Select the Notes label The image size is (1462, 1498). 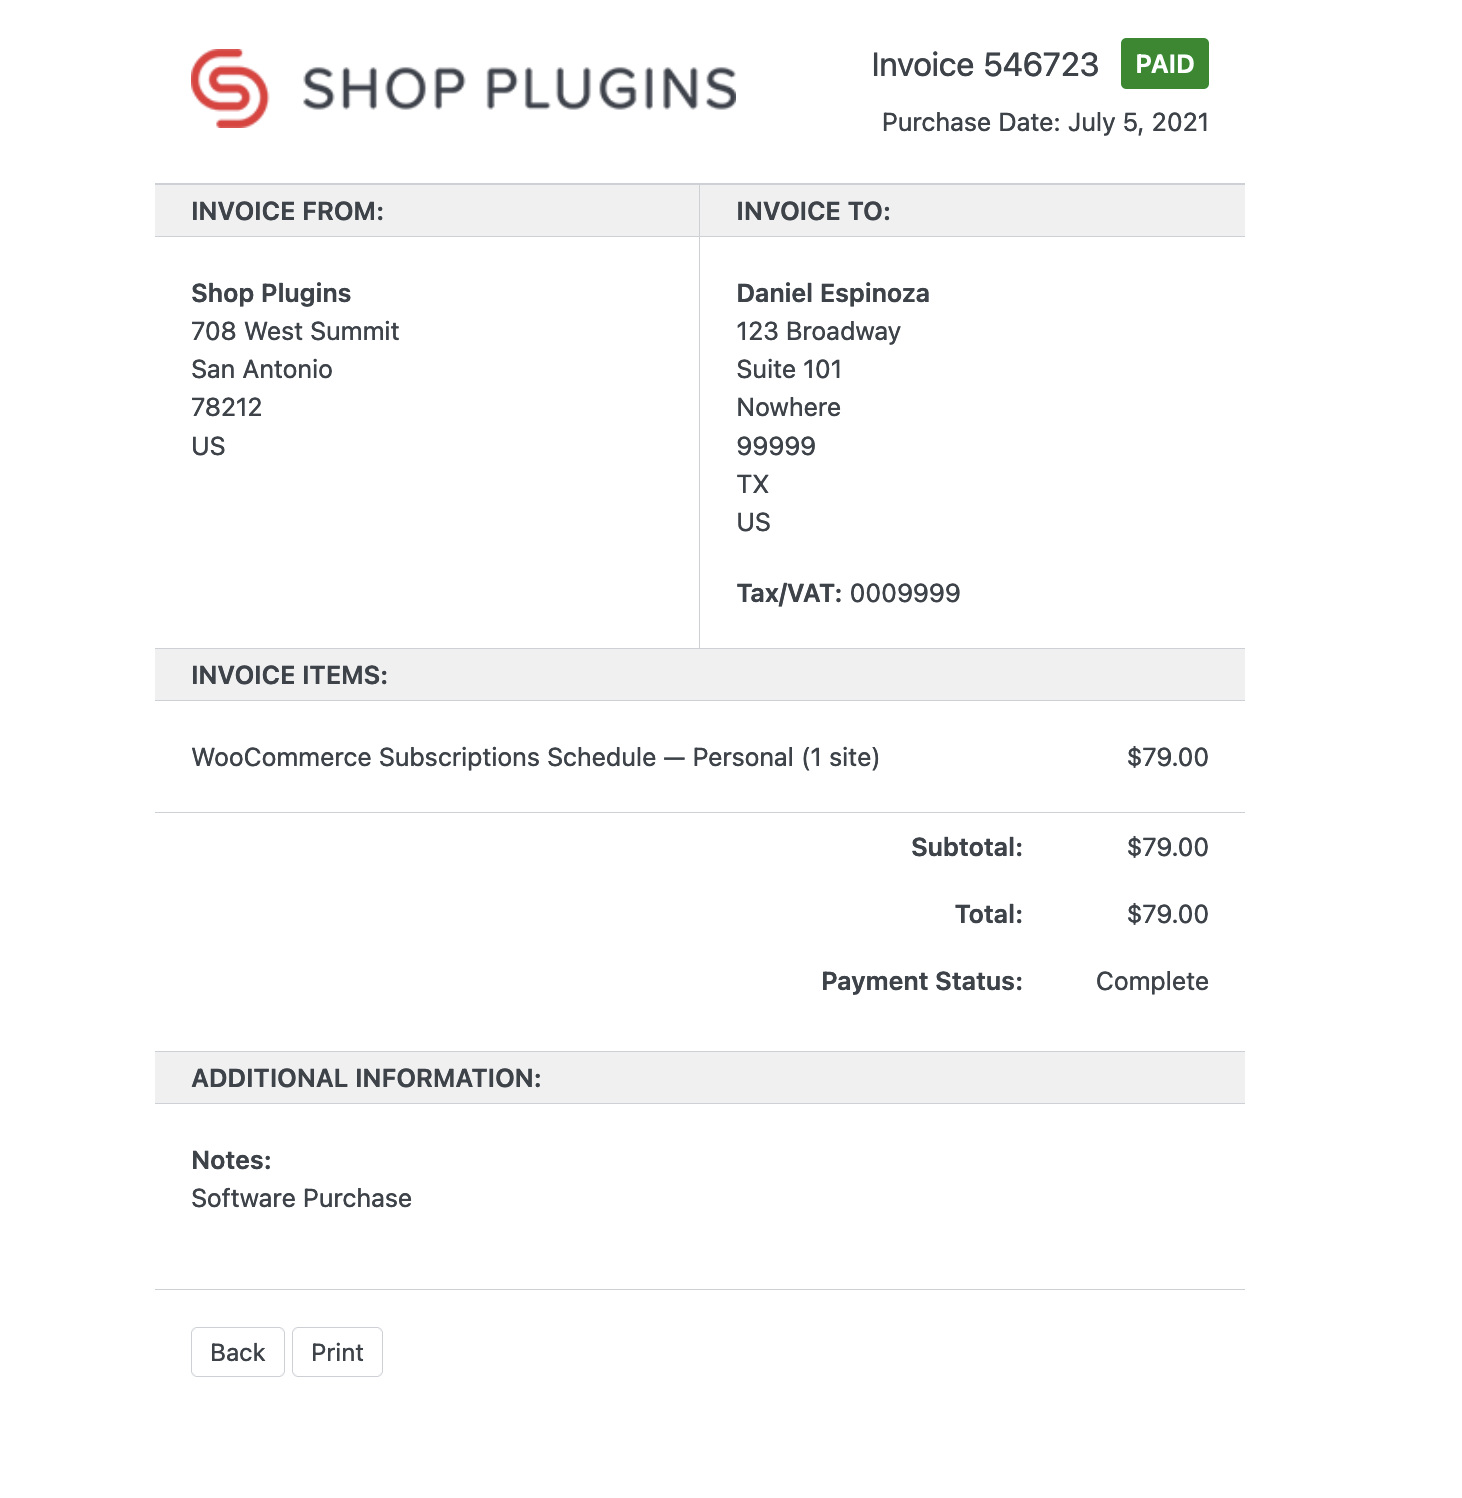tap(229, 1159)
